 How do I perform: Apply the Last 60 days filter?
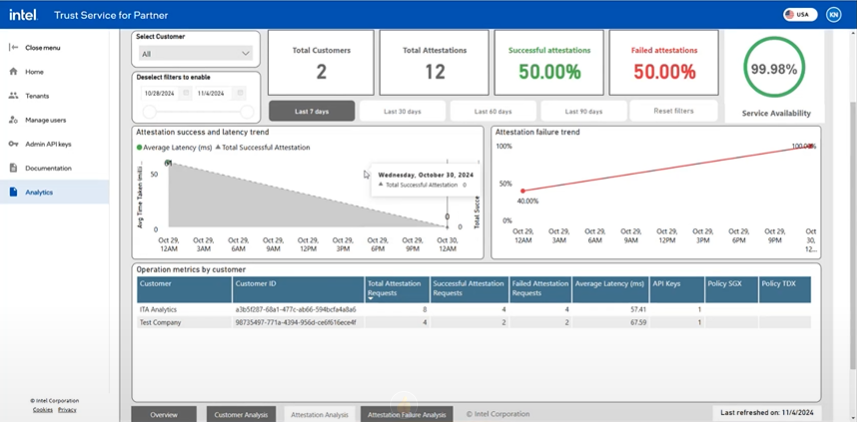click(493, 112)
